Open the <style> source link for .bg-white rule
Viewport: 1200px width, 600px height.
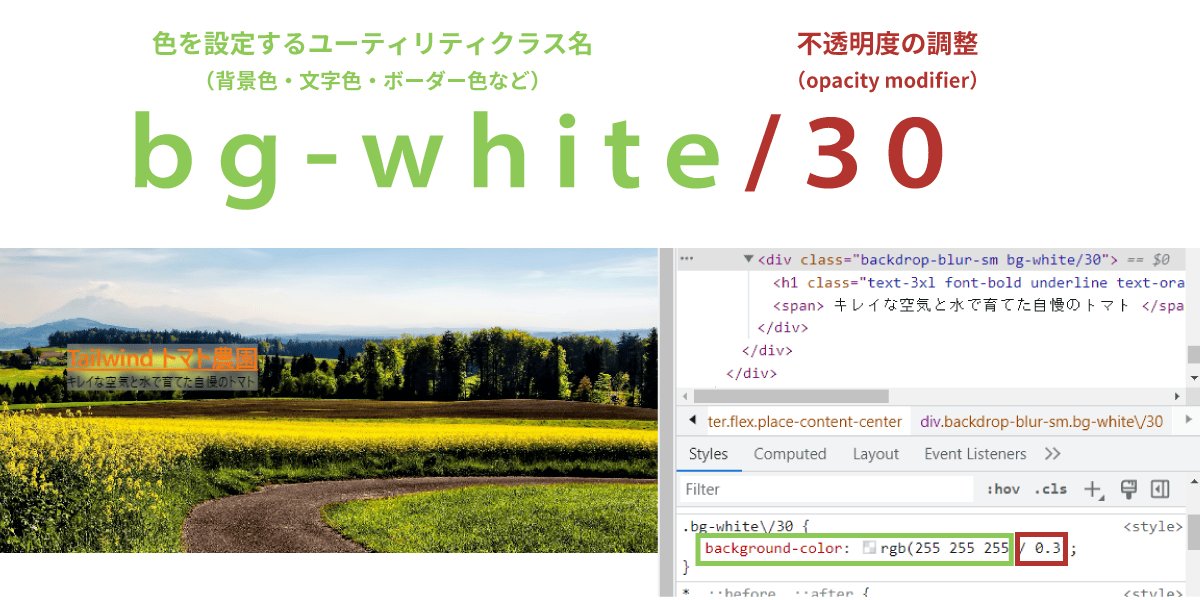pos(1153,526)
